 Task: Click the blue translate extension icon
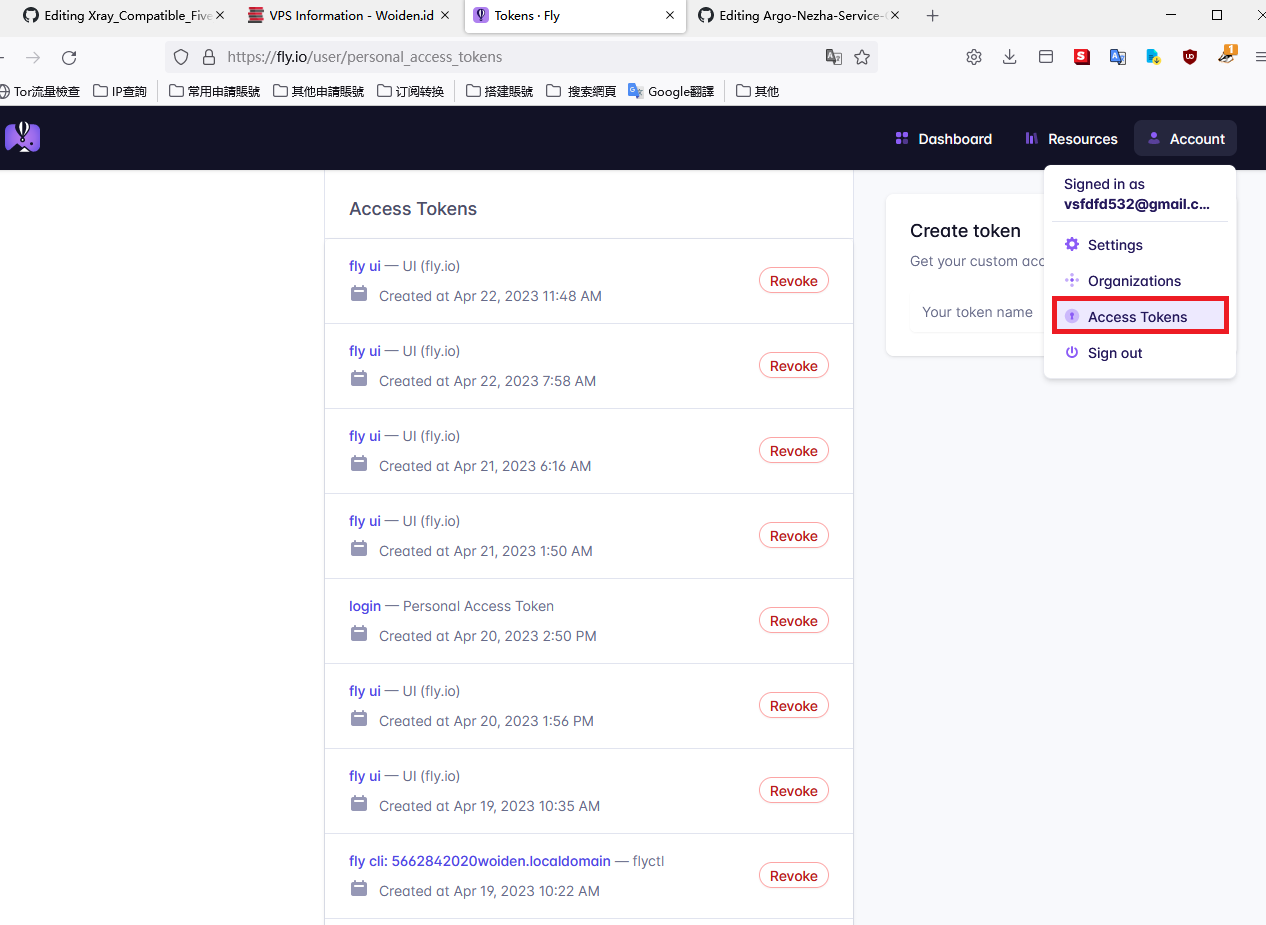(1118, 57)
